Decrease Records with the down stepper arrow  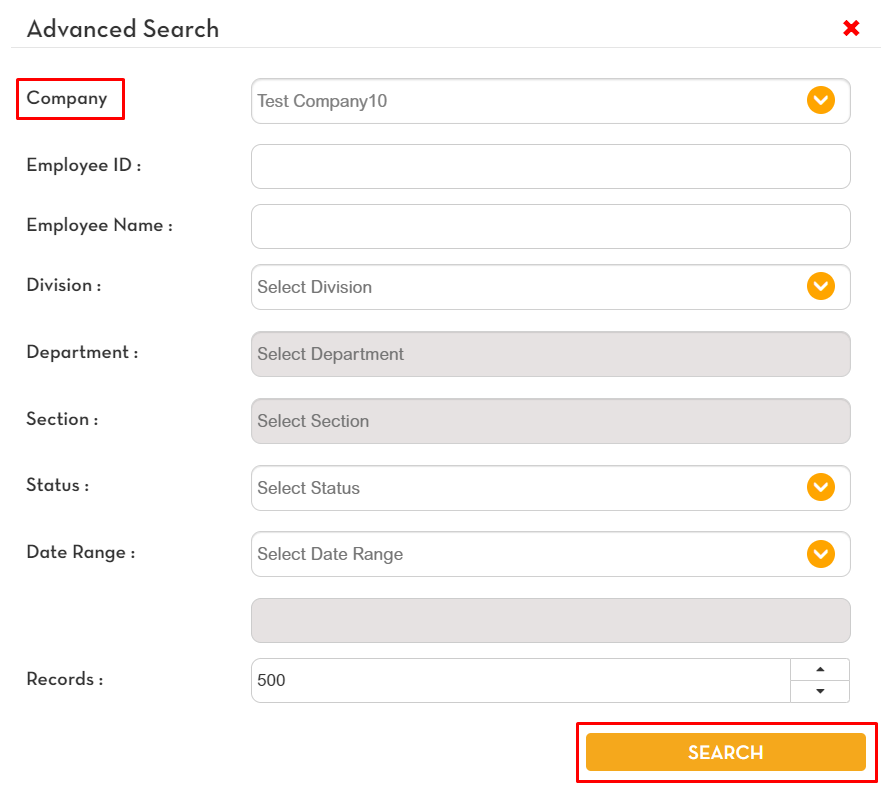tap(820, 691)
